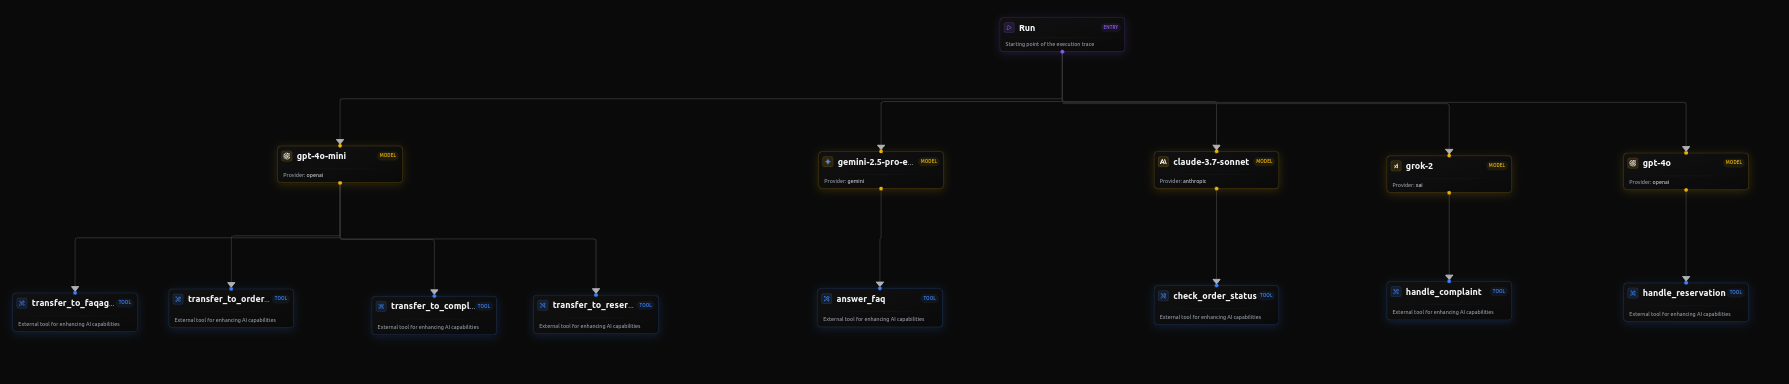Click the OpenAI icon on gpt-4o-mini node

287,156
